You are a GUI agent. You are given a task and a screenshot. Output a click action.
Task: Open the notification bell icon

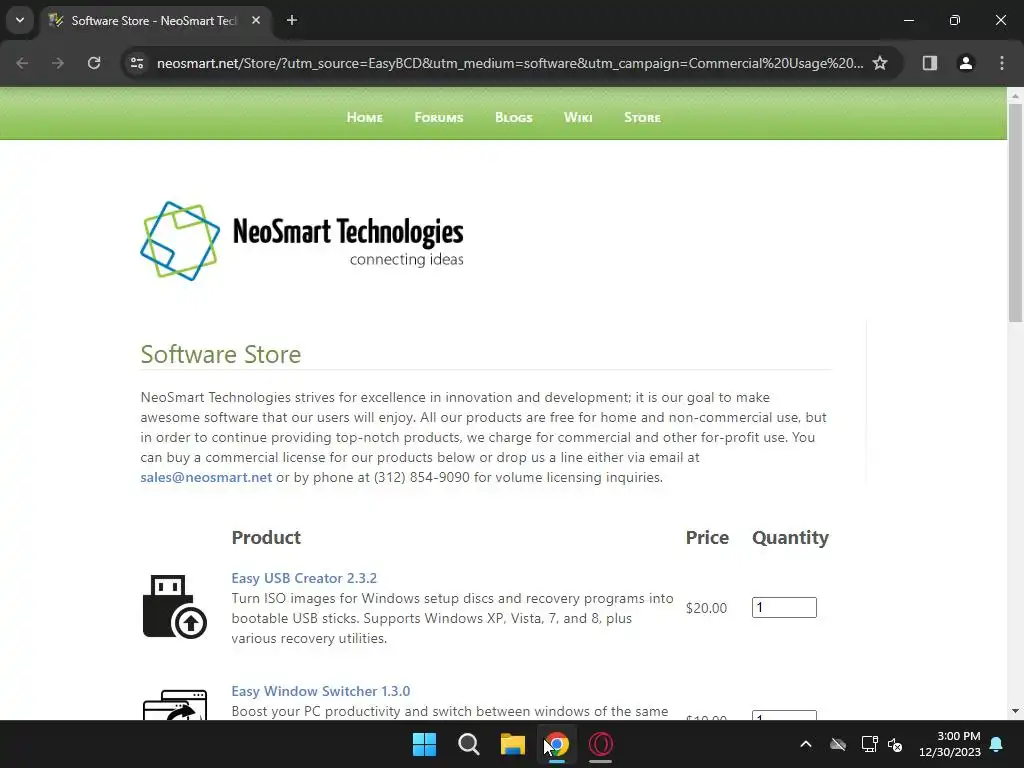[997, 744]
